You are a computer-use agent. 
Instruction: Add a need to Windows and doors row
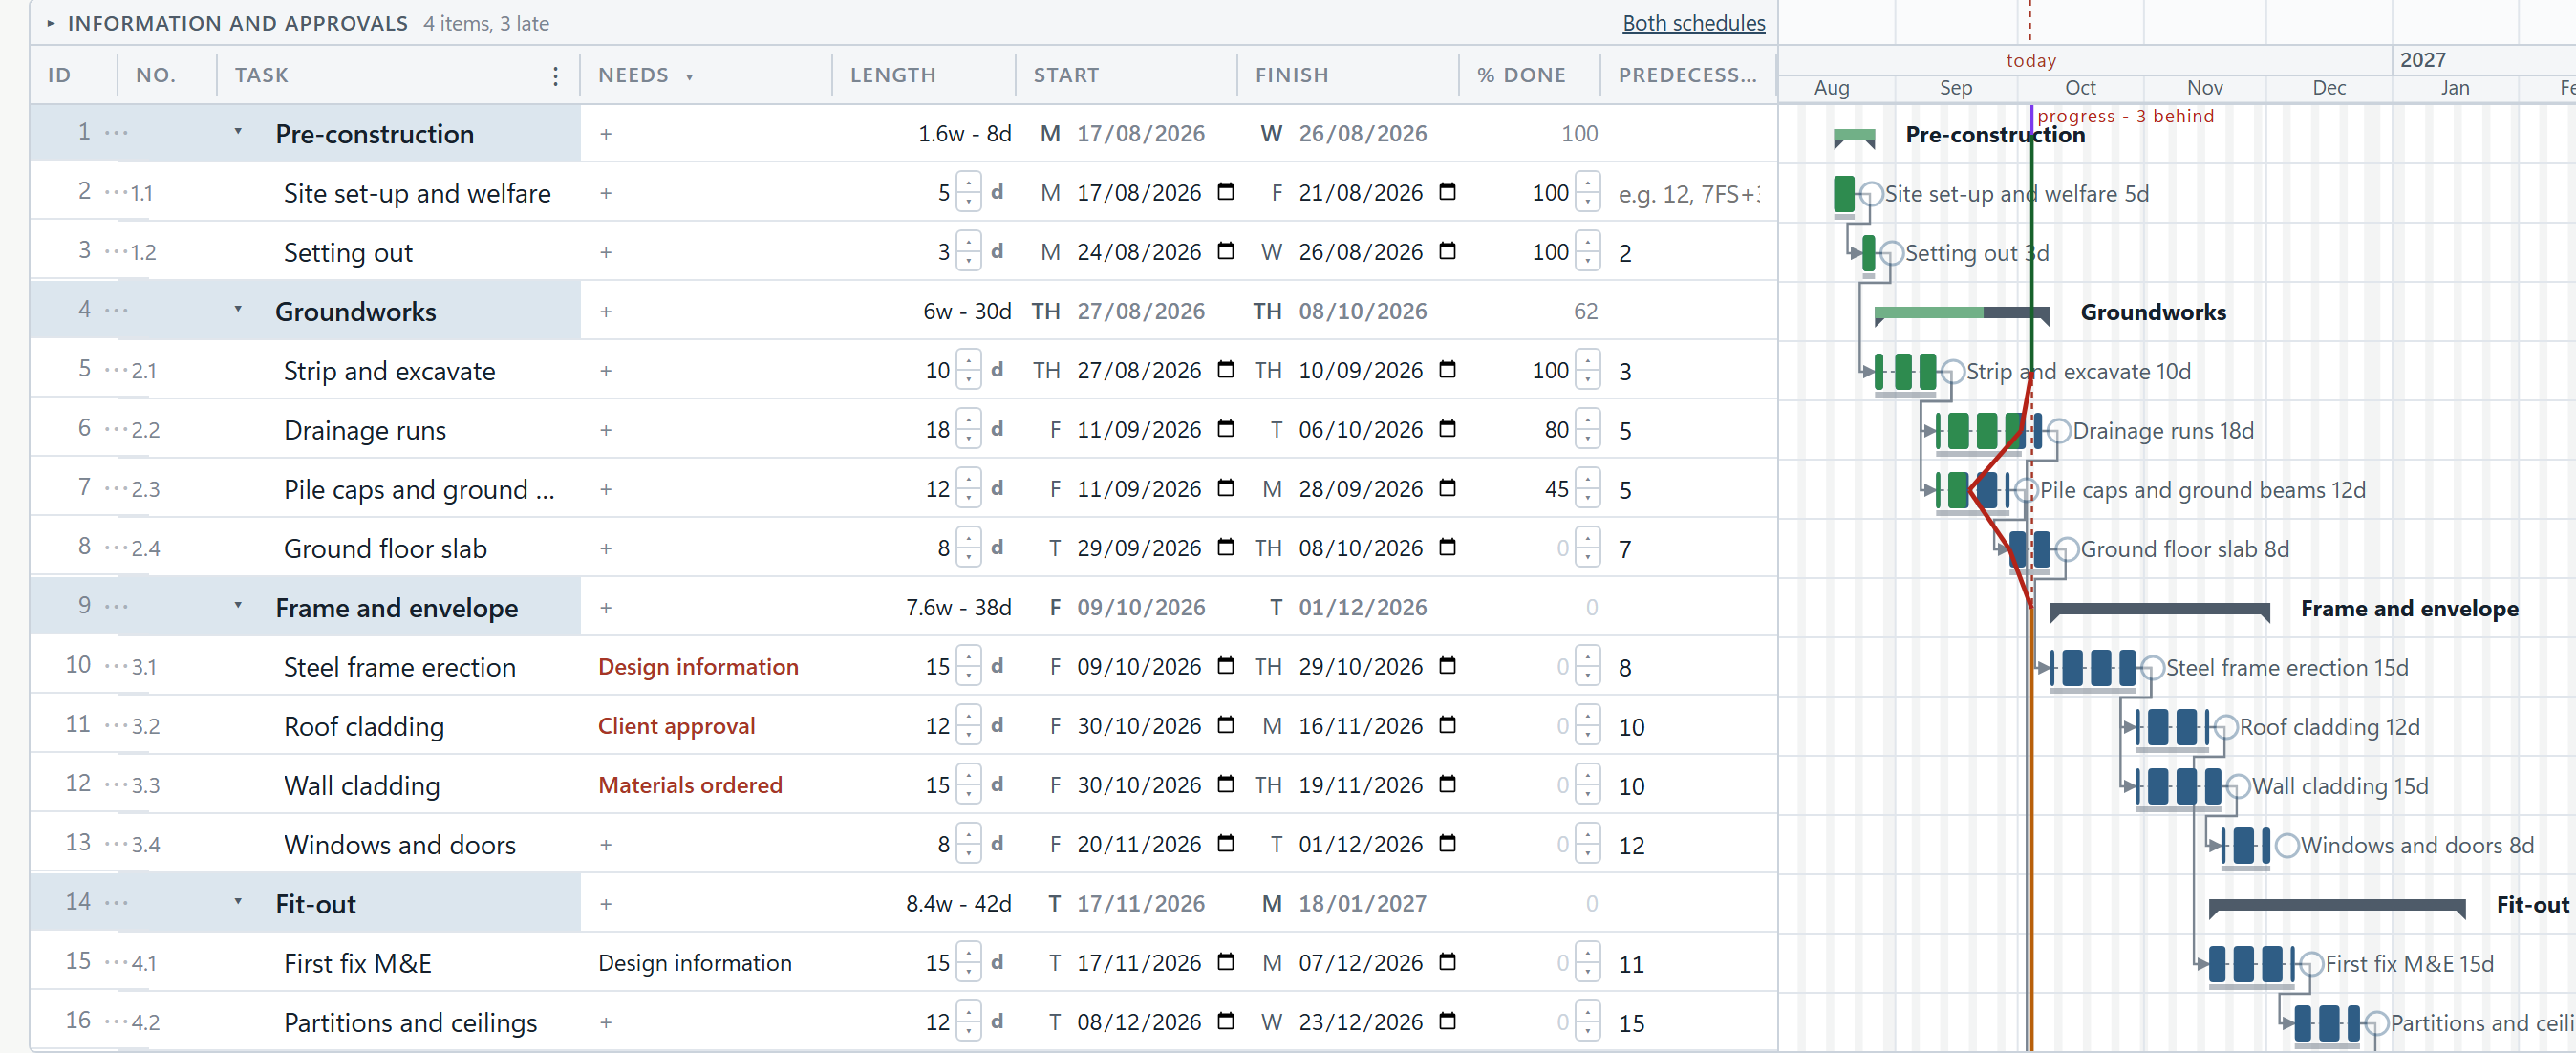606,844
